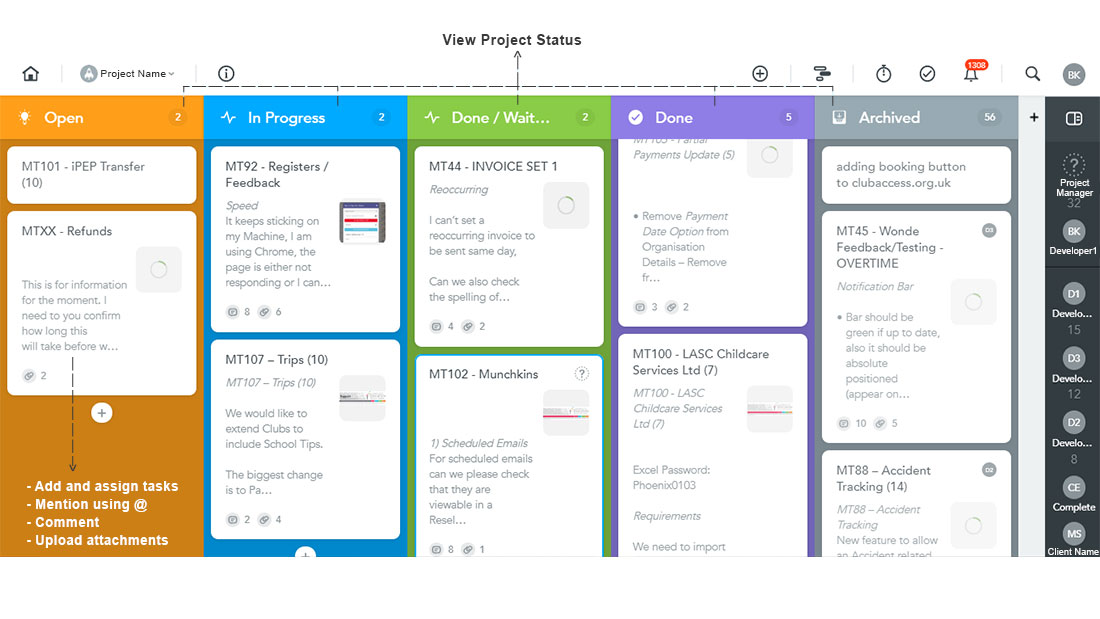Select the Archived column header
The height and width of the screenshot is (619, 1100).
pos(915,117)
